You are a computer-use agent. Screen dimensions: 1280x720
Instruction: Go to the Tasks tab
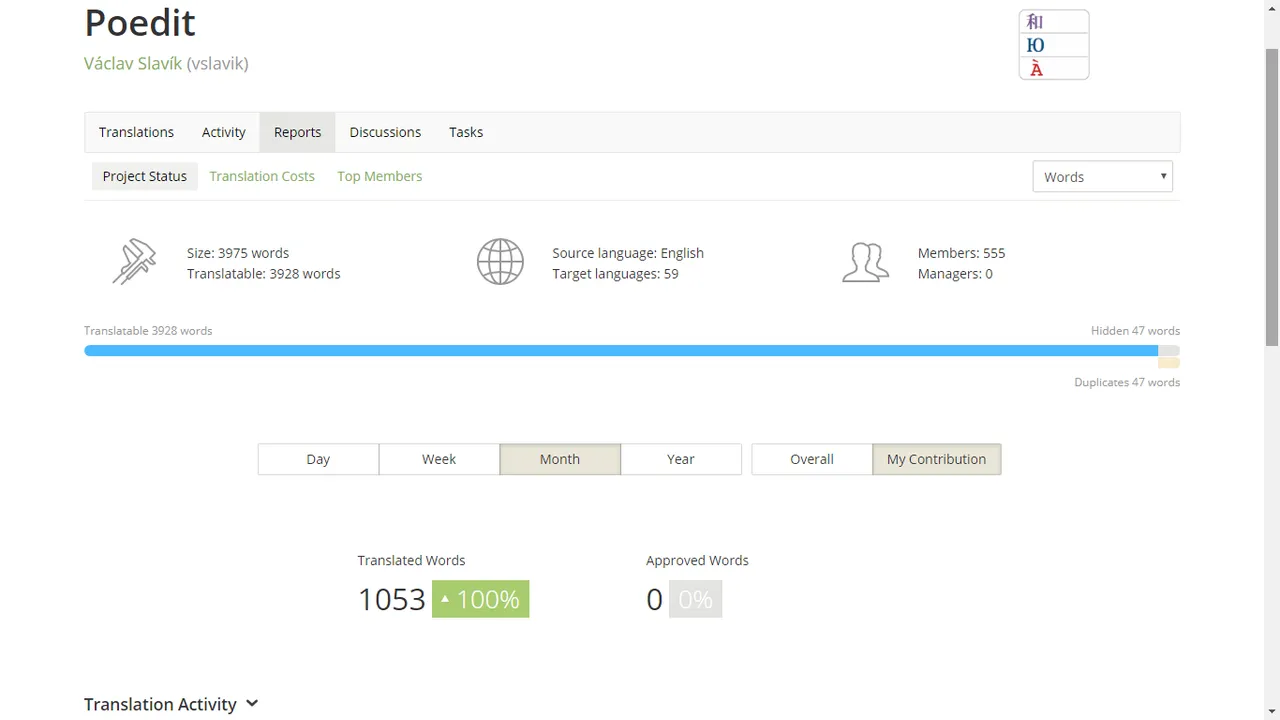click(466, 132)
